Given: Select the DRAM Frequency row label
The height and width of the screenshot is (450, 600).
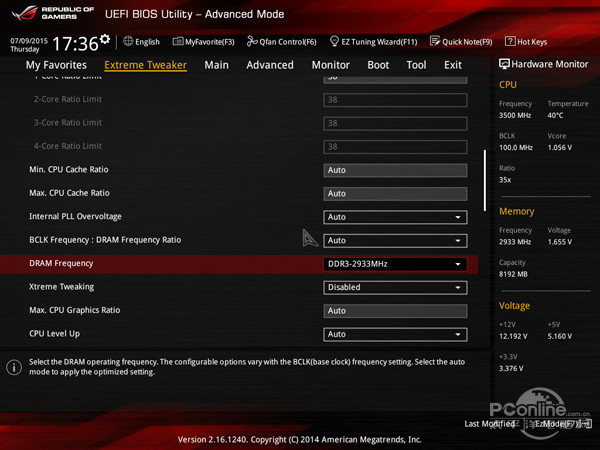Looking at the screenshot, I should pos(61,263).
